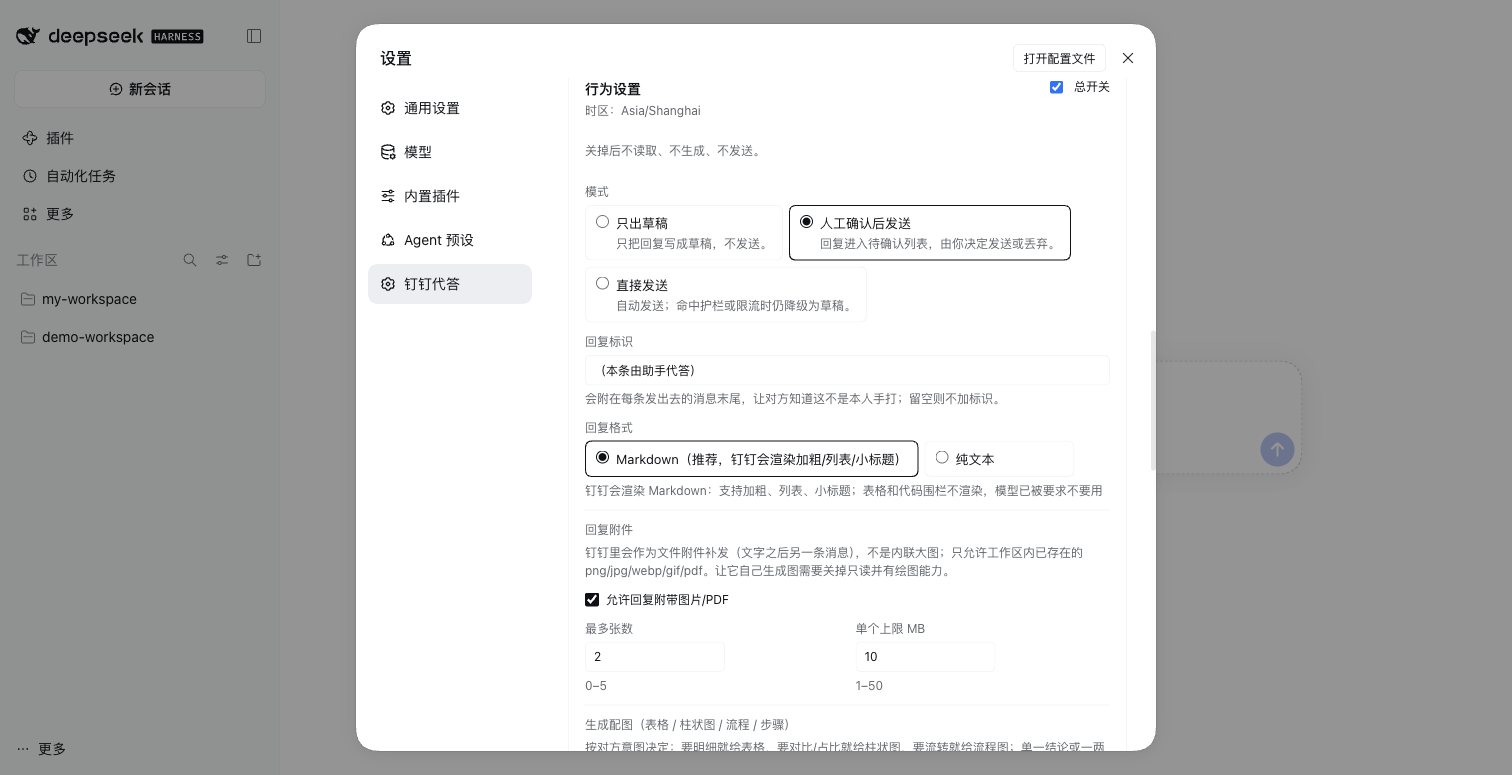Click the add workspace folder icon

(254, 260)
